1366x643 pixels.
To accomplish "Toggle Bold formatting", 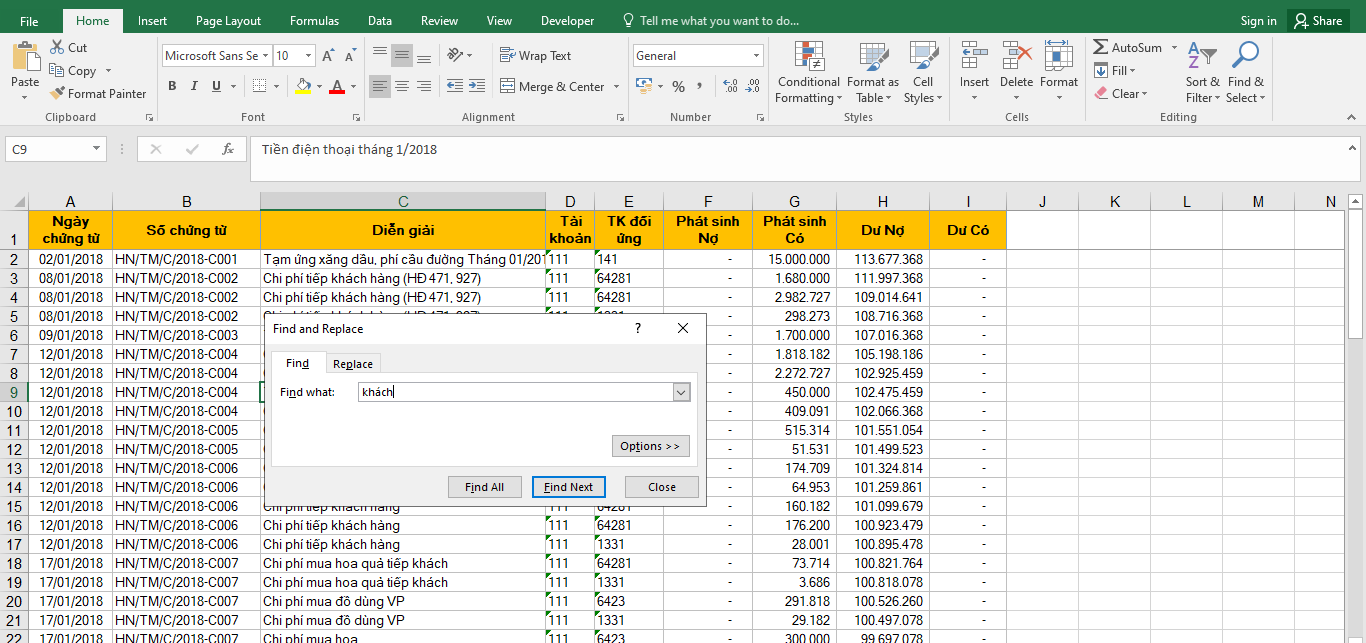I will [172, 87].
